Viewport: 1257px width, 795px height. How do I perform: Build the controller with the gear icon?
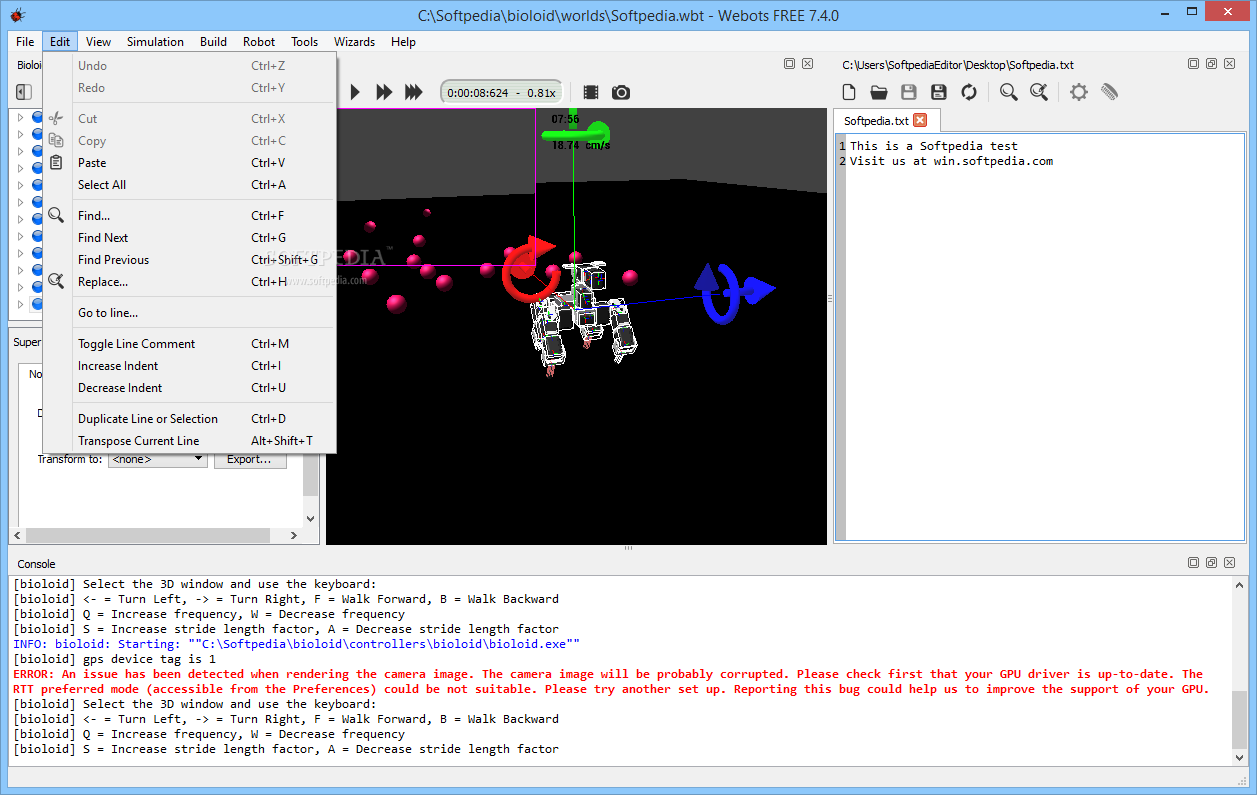(1079, 92)
